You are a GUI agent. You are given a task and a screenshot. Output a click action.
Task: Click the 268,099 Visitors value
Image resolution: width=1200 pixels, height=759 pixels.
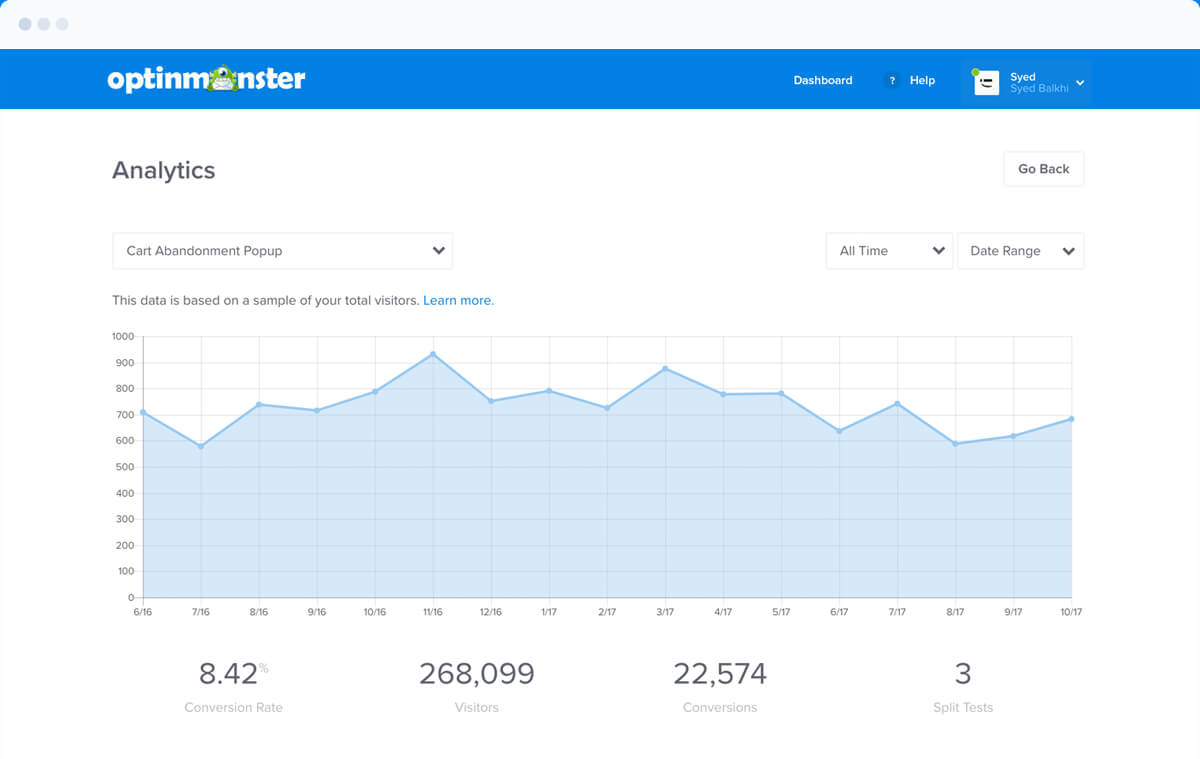click(477, 674)
